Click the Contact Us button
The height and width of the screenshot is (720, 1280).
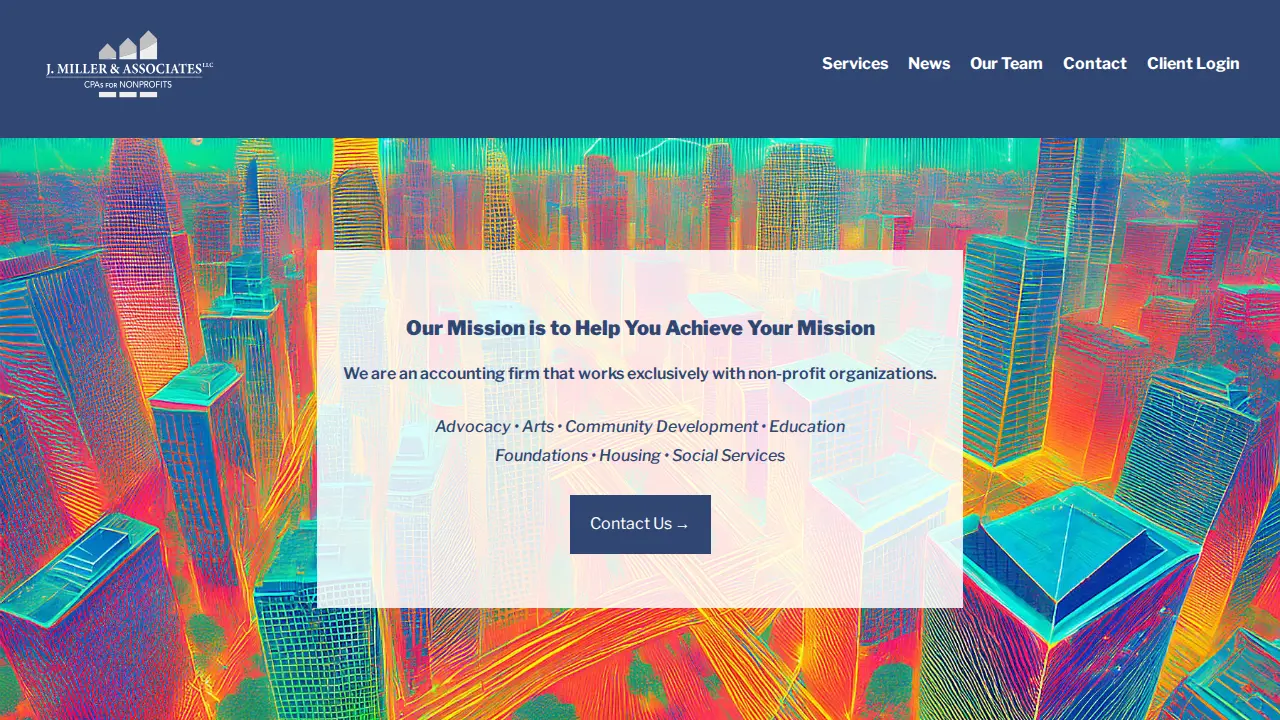[x=640, y=524]
